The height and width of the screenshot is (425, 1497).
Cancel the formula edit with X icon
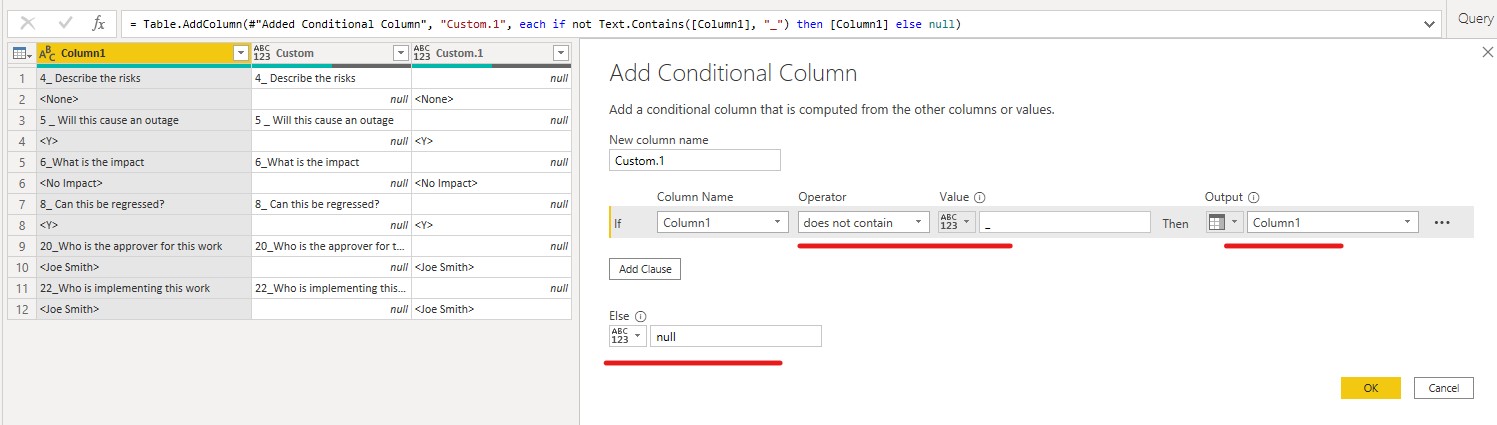pos(28,22)
